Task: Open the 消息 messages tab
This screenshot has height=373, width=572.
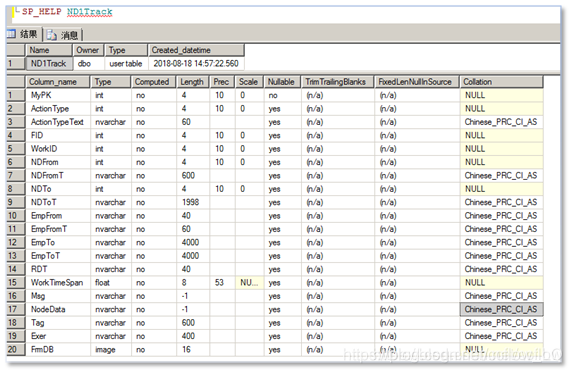Action: coord(63,35)
